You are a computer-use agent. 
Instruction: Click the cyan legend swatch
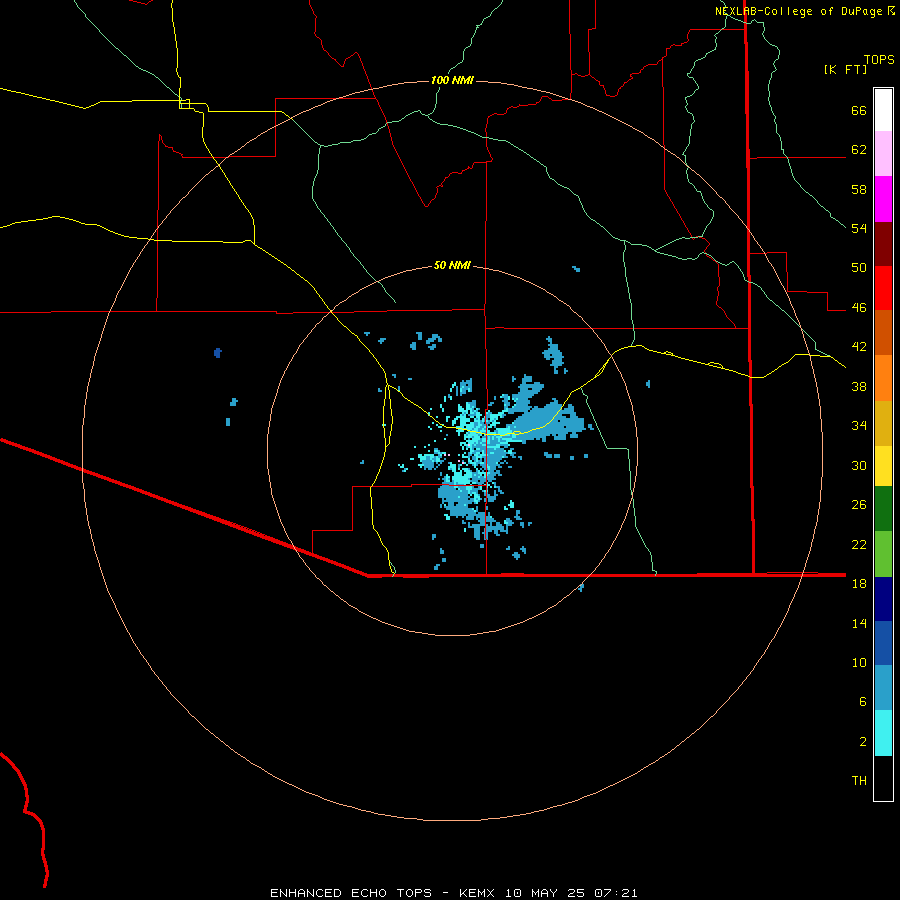(883, 733)
